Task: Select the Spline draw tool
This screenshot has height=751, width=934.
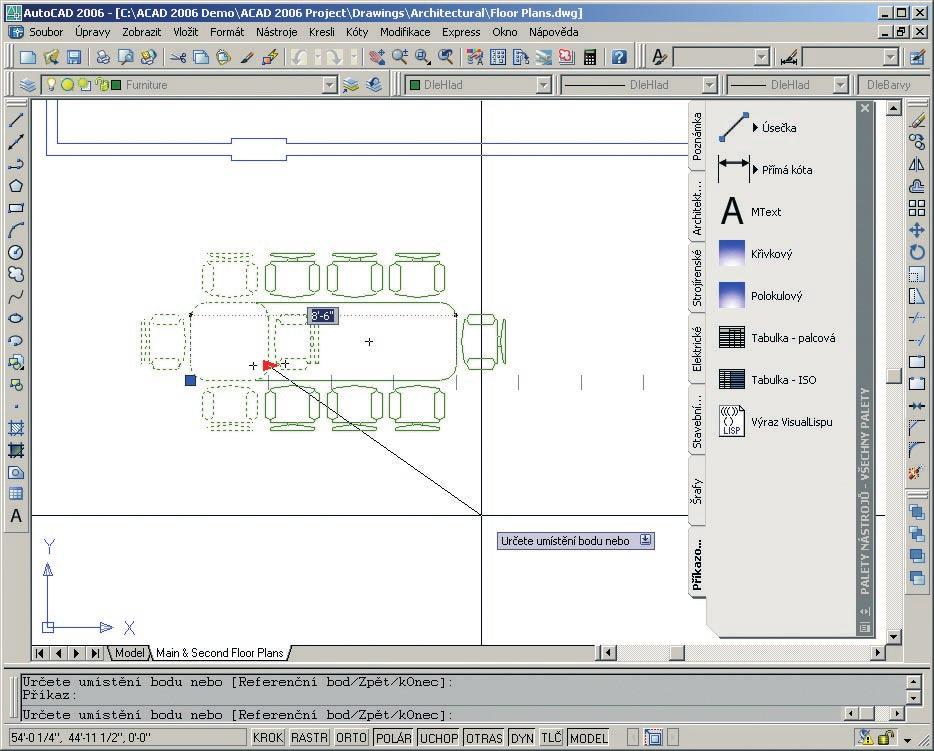Action: (16, 296)
